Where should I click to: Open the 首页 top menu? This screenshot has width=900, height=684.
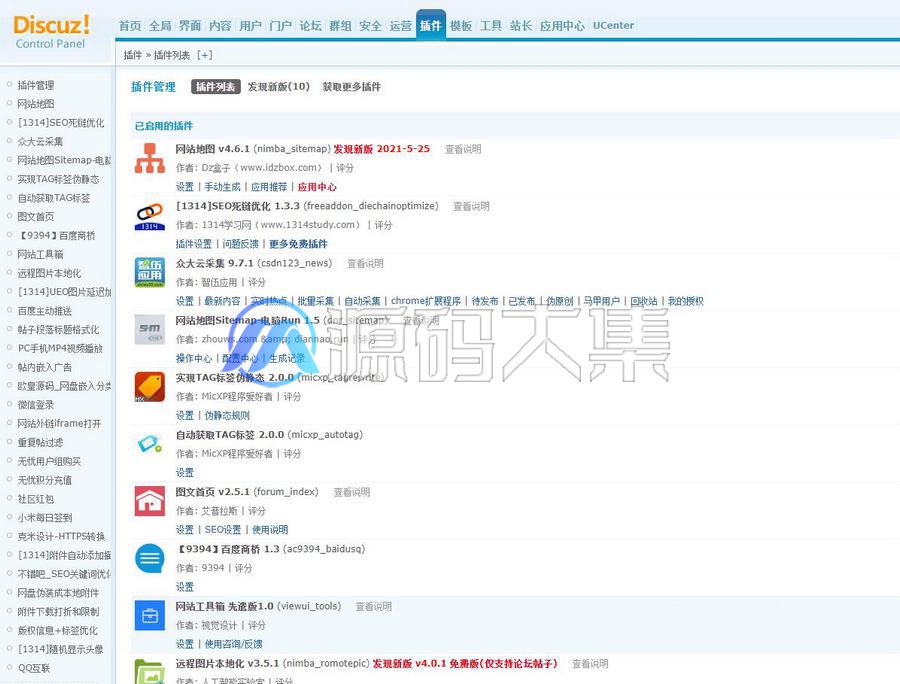[130, 26]
